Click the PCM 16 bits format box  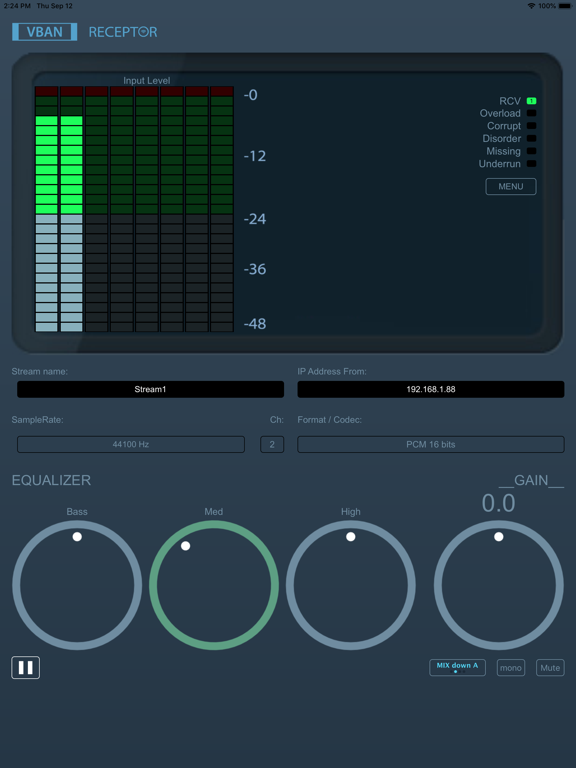[x=431, y=444]
